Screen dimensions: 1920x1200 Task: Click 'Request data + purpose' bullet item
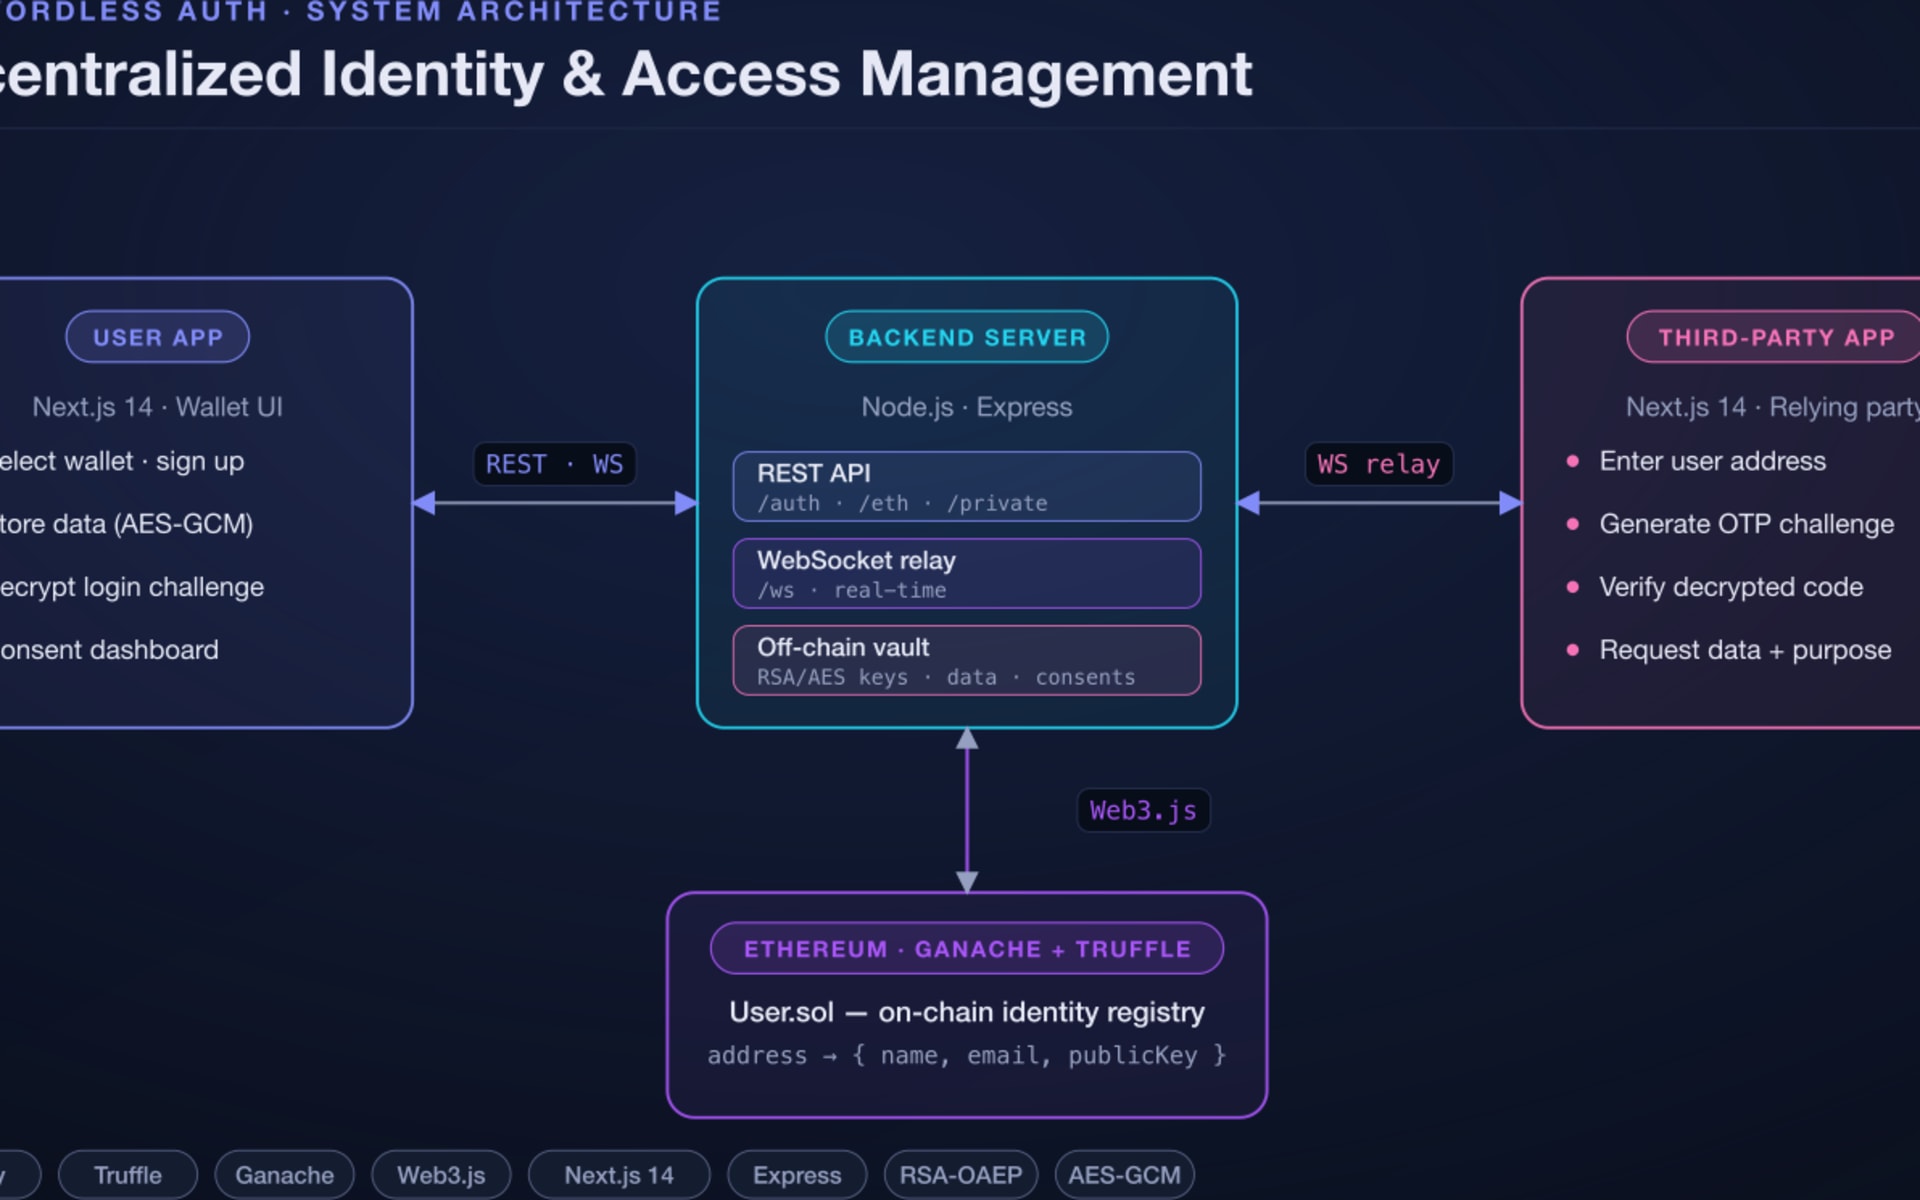[1728, 650]
